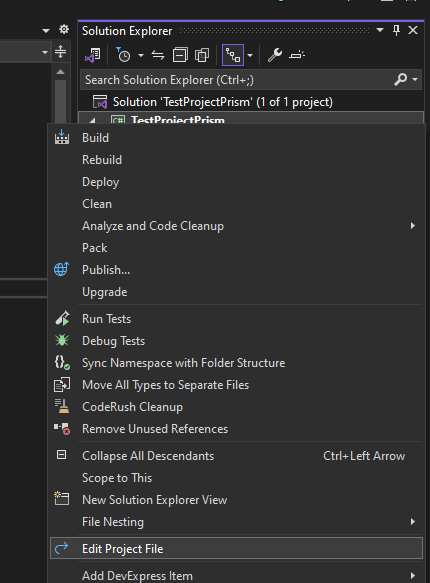
Task: Click the Pending Changes Filter clock icon
Action: 123,55
